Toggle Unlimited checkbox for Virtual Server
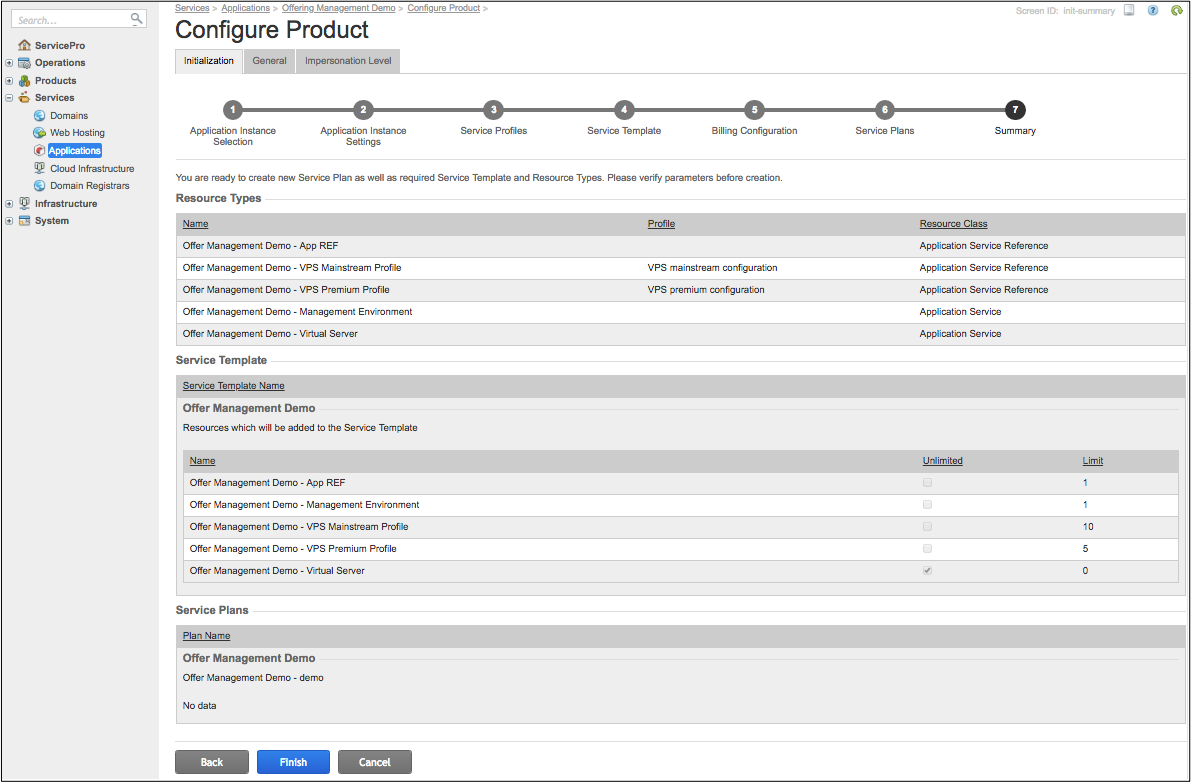The width and height of the screenshot is (1191, 782). point(927,571)
